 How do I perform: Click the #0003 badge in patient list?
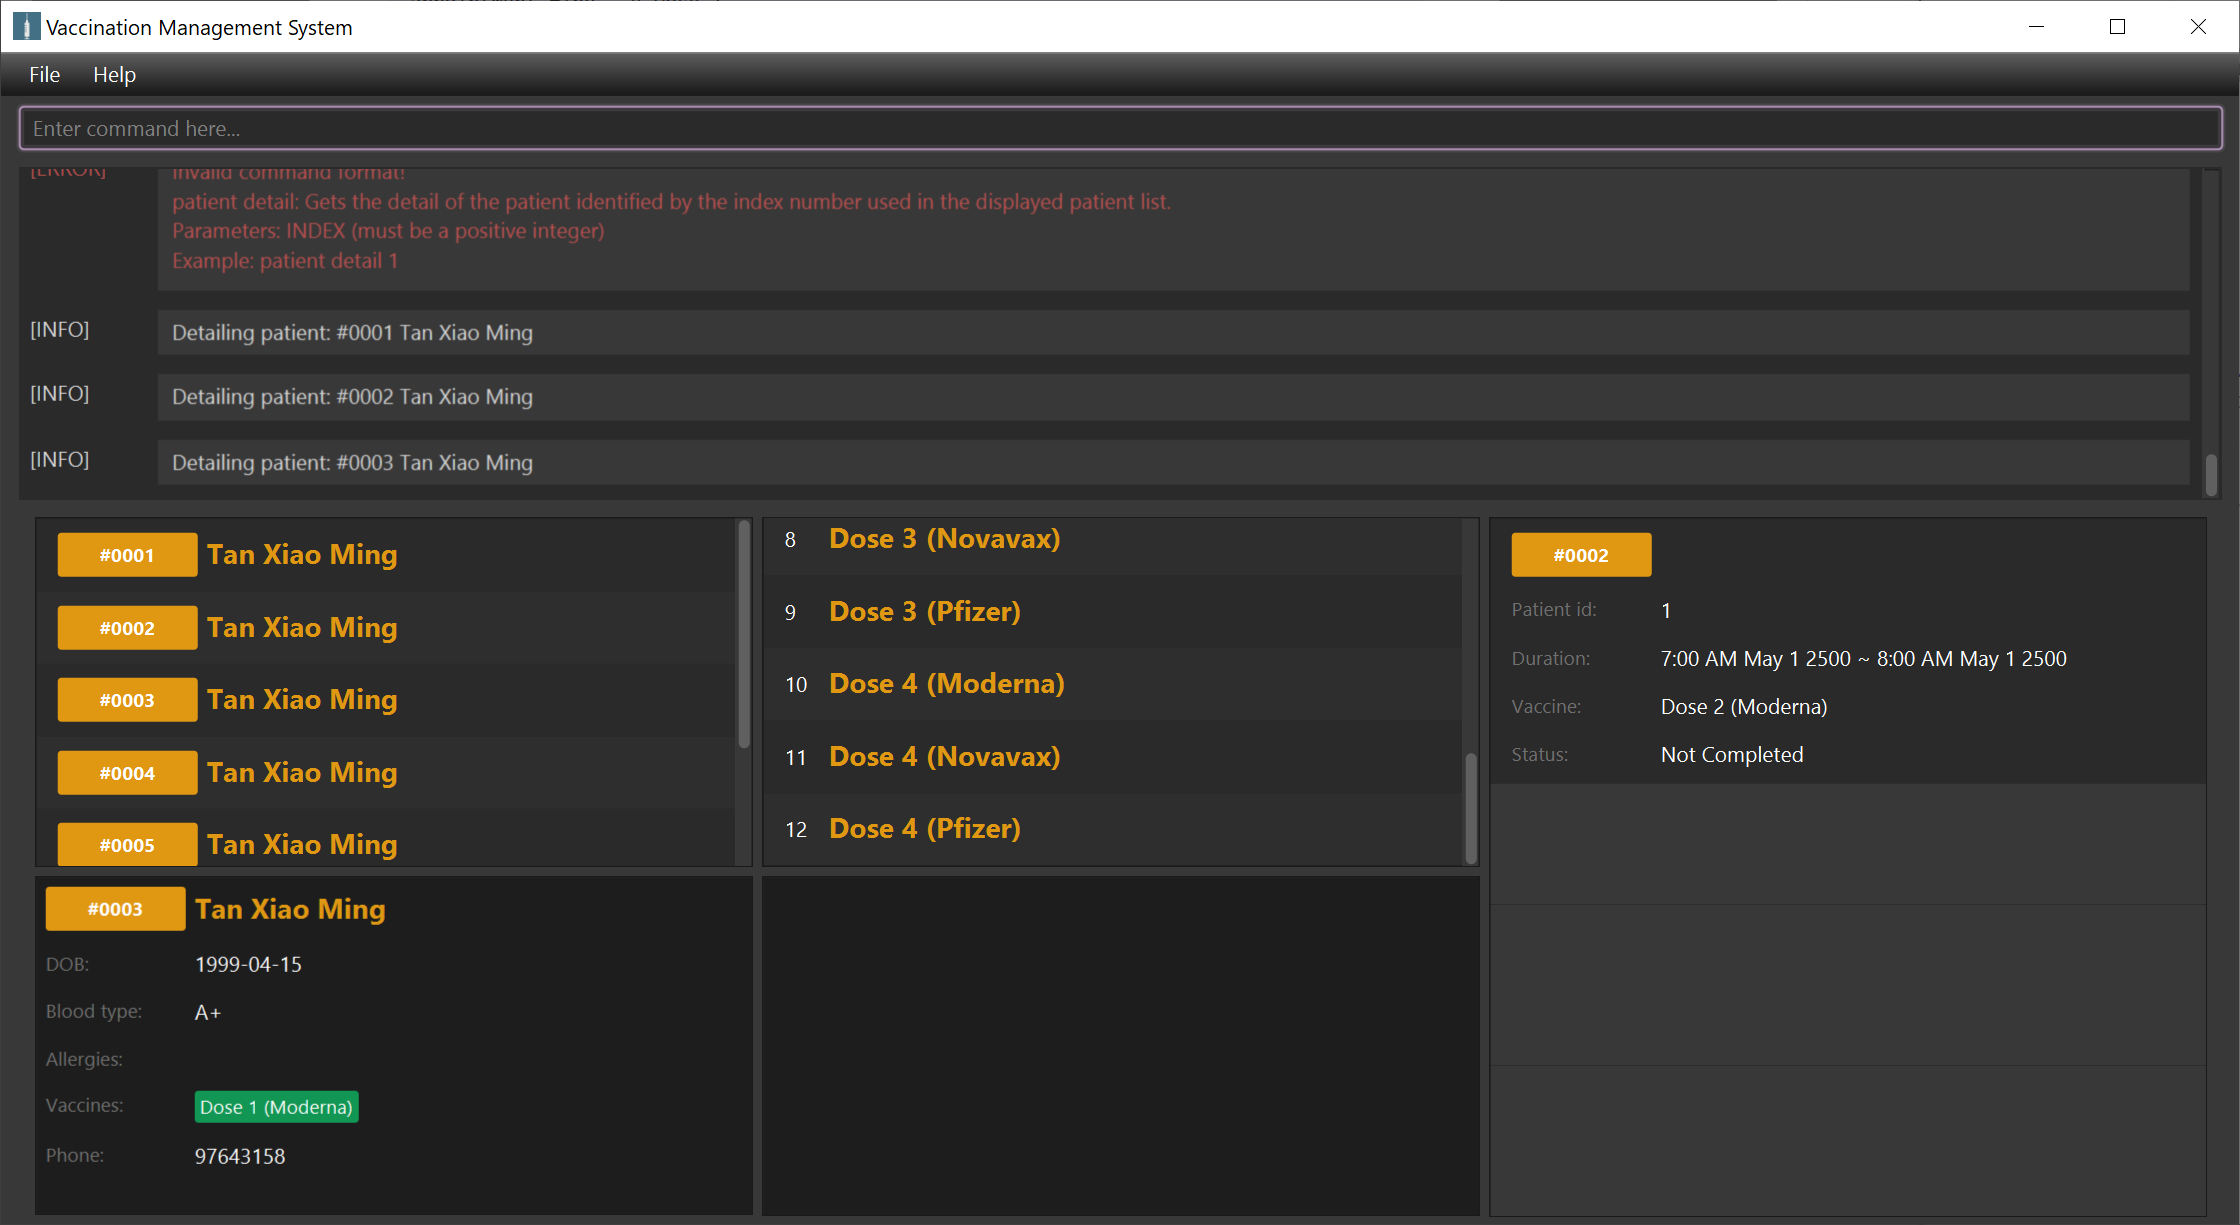[x=127, y=700]
